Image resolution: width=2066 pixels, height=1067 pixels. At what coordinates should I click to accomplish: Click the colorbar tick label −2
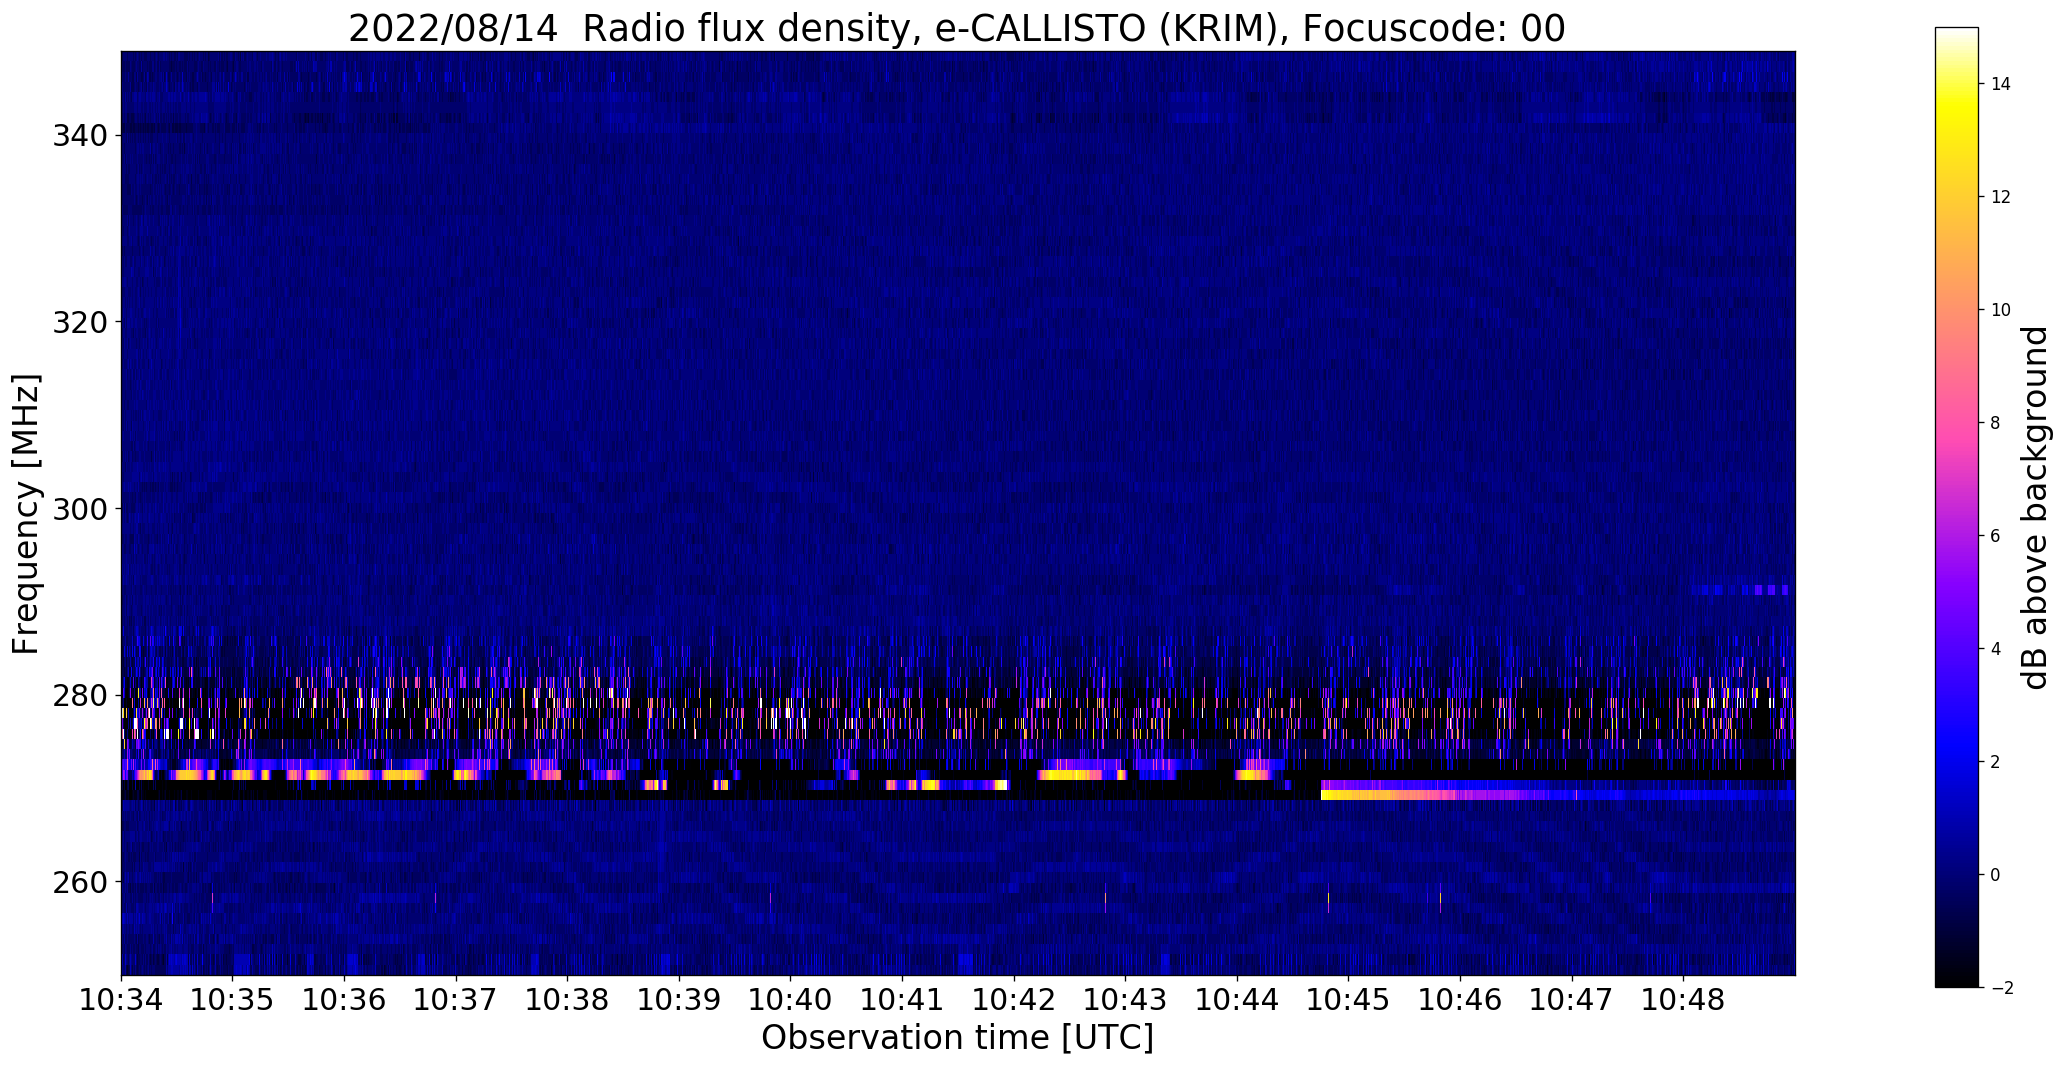2001,988
